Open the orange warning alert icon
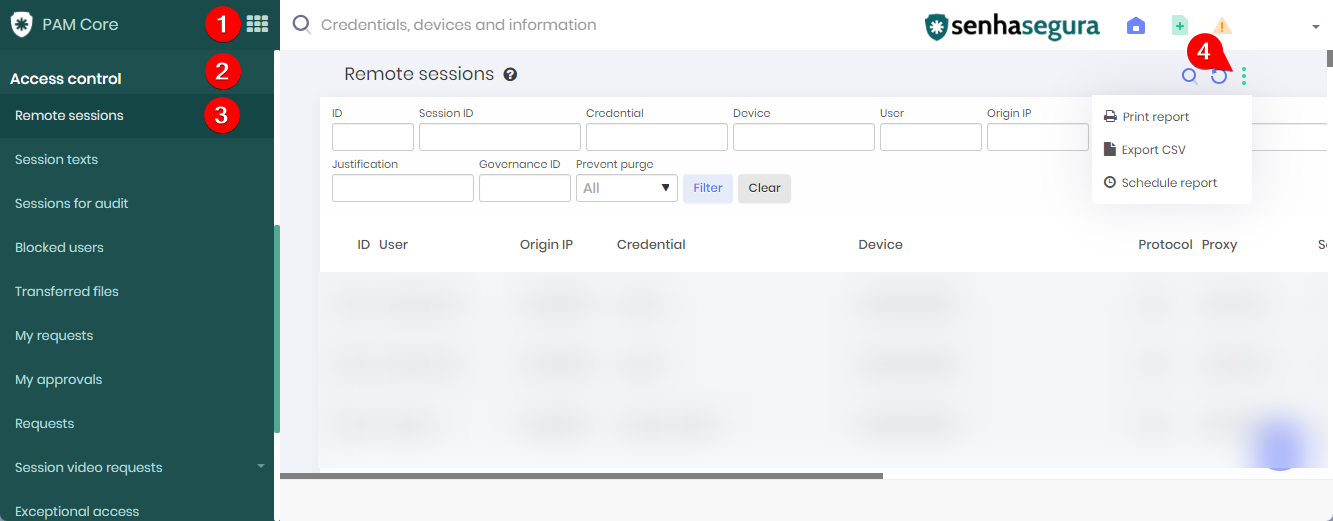1333x521 pixels. pos(1222,26)
